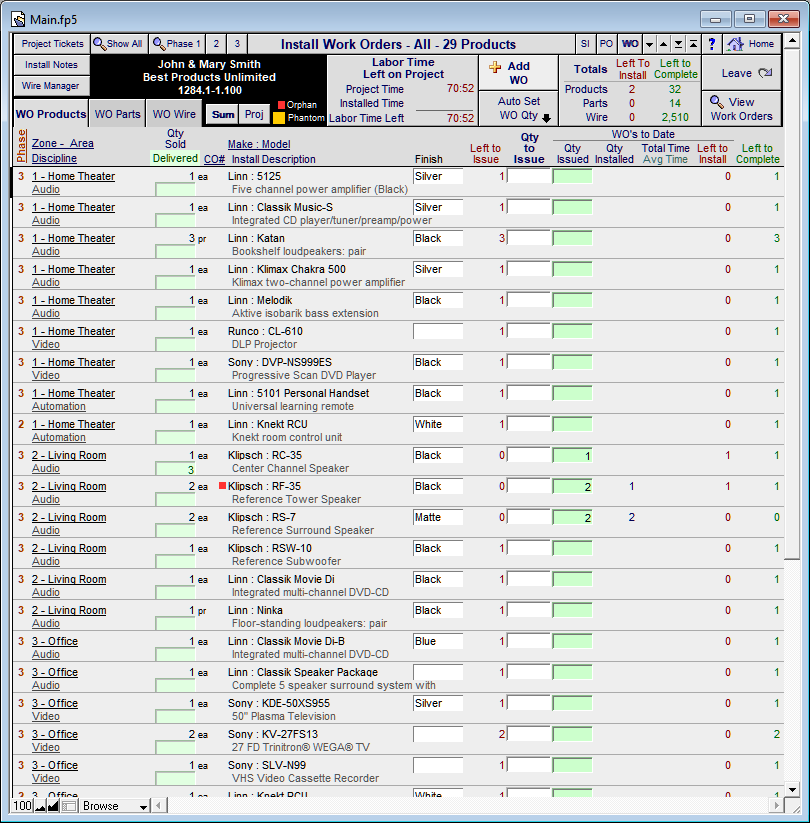
Task: Click the 3 - Office link for Sony SLV-N99
Action: (x=55, y=765)
